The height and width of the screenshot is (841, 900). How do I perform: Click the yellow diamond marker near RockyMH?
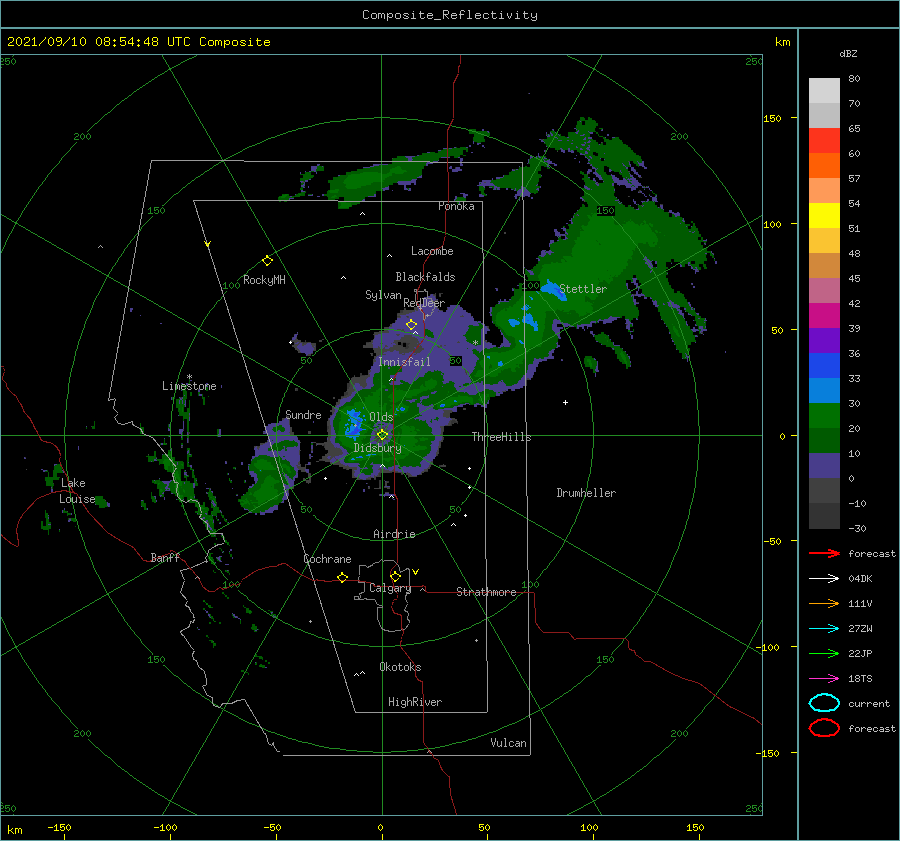267,261
